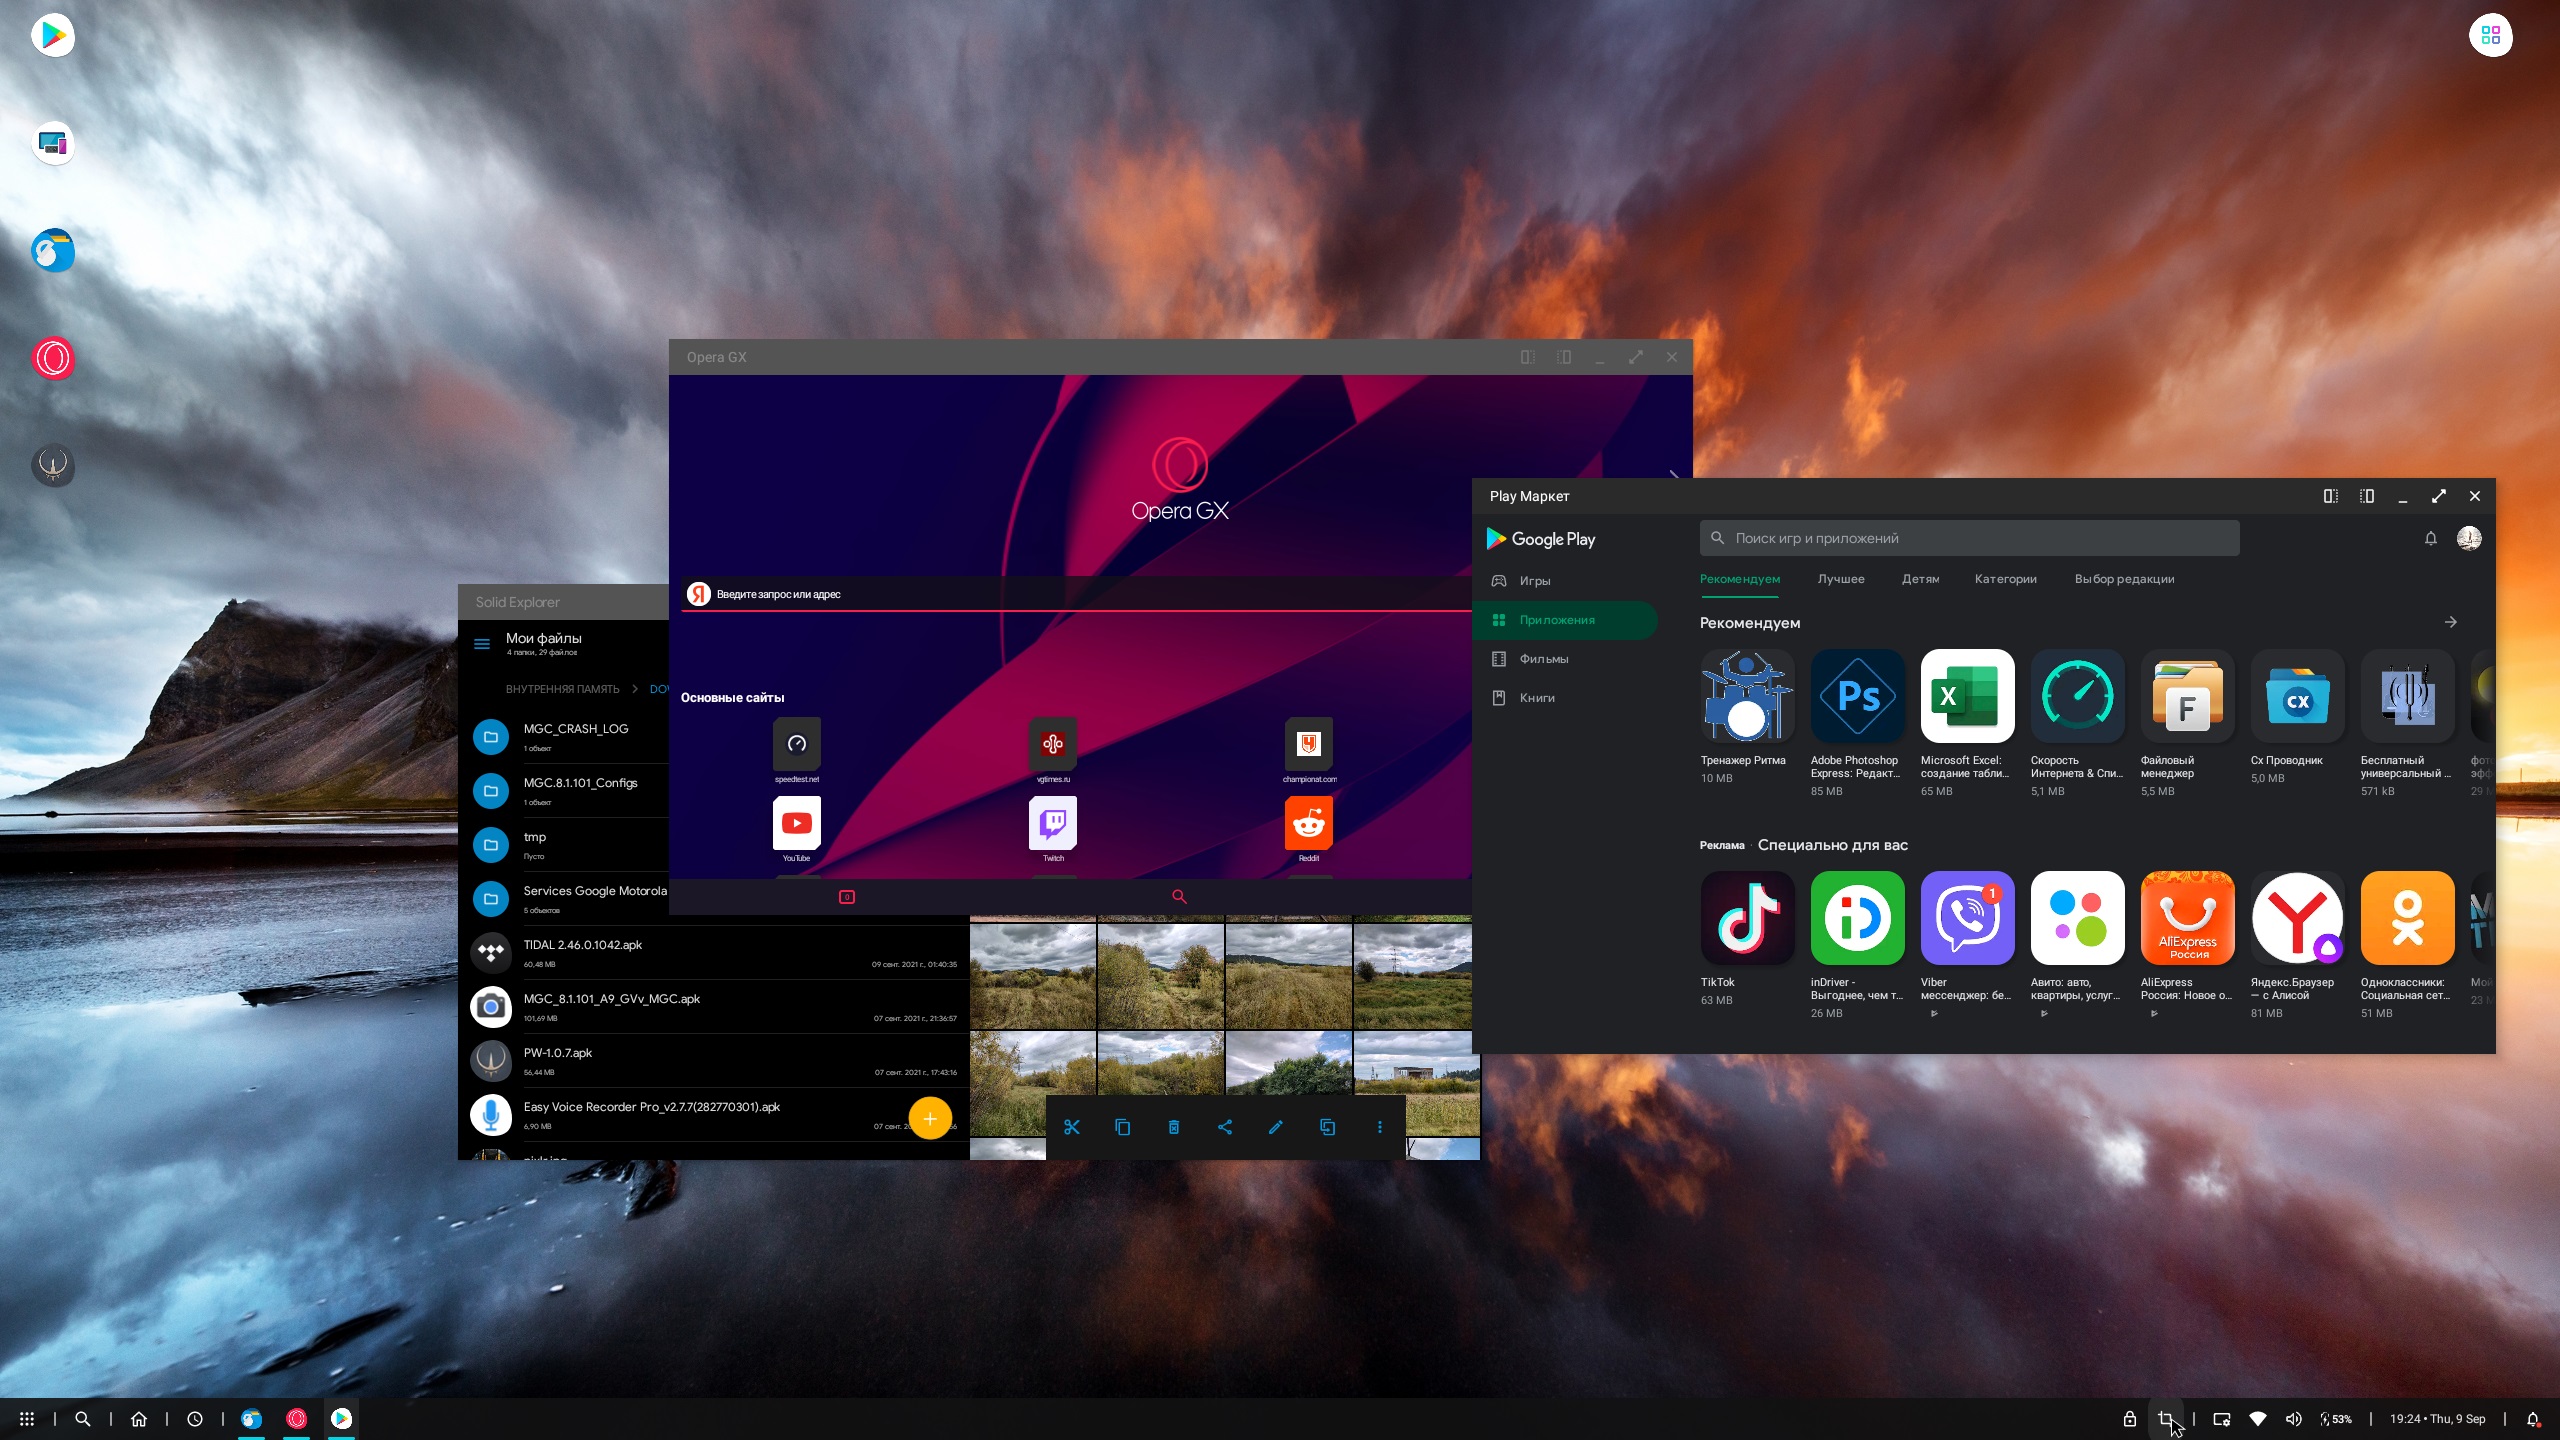Open more options in gallery toolbar
2560x1440 pixels.
pos(1380,1127)
